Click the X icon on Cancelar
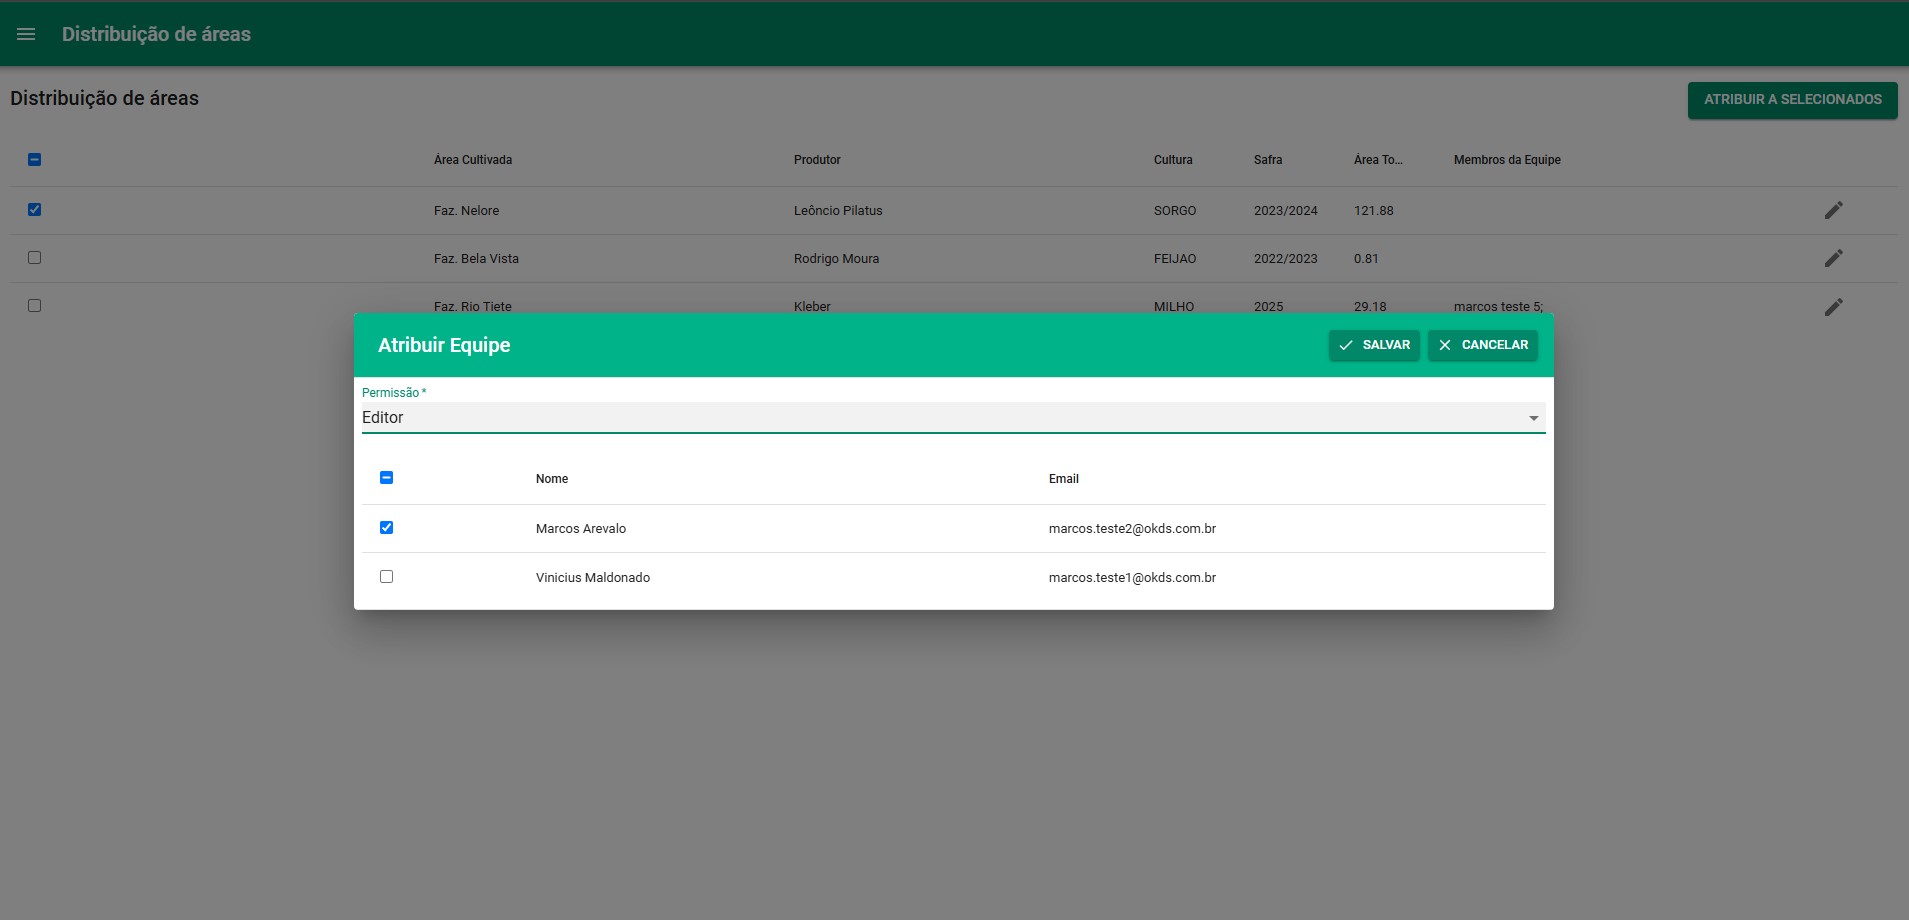 (1444, 345)
